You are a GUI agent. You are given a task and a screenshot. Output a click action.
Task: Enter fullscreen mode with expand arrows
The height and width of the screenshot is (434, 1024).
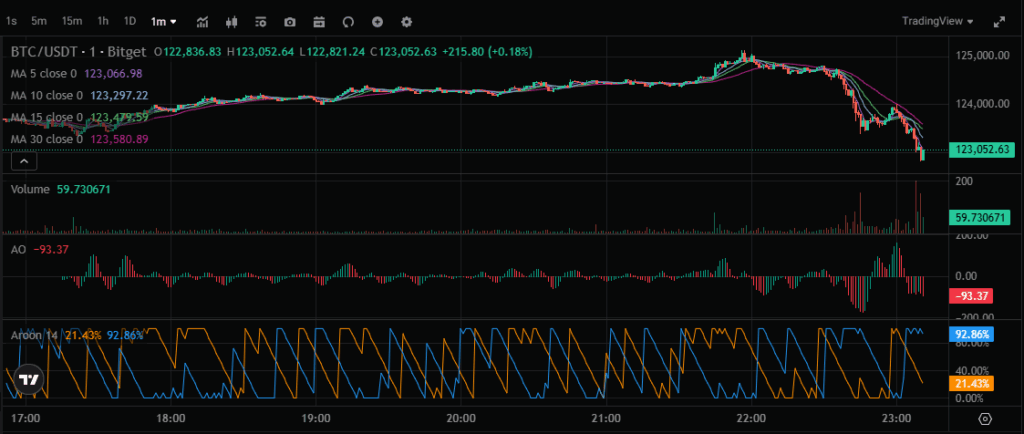(x=998, y=21)
